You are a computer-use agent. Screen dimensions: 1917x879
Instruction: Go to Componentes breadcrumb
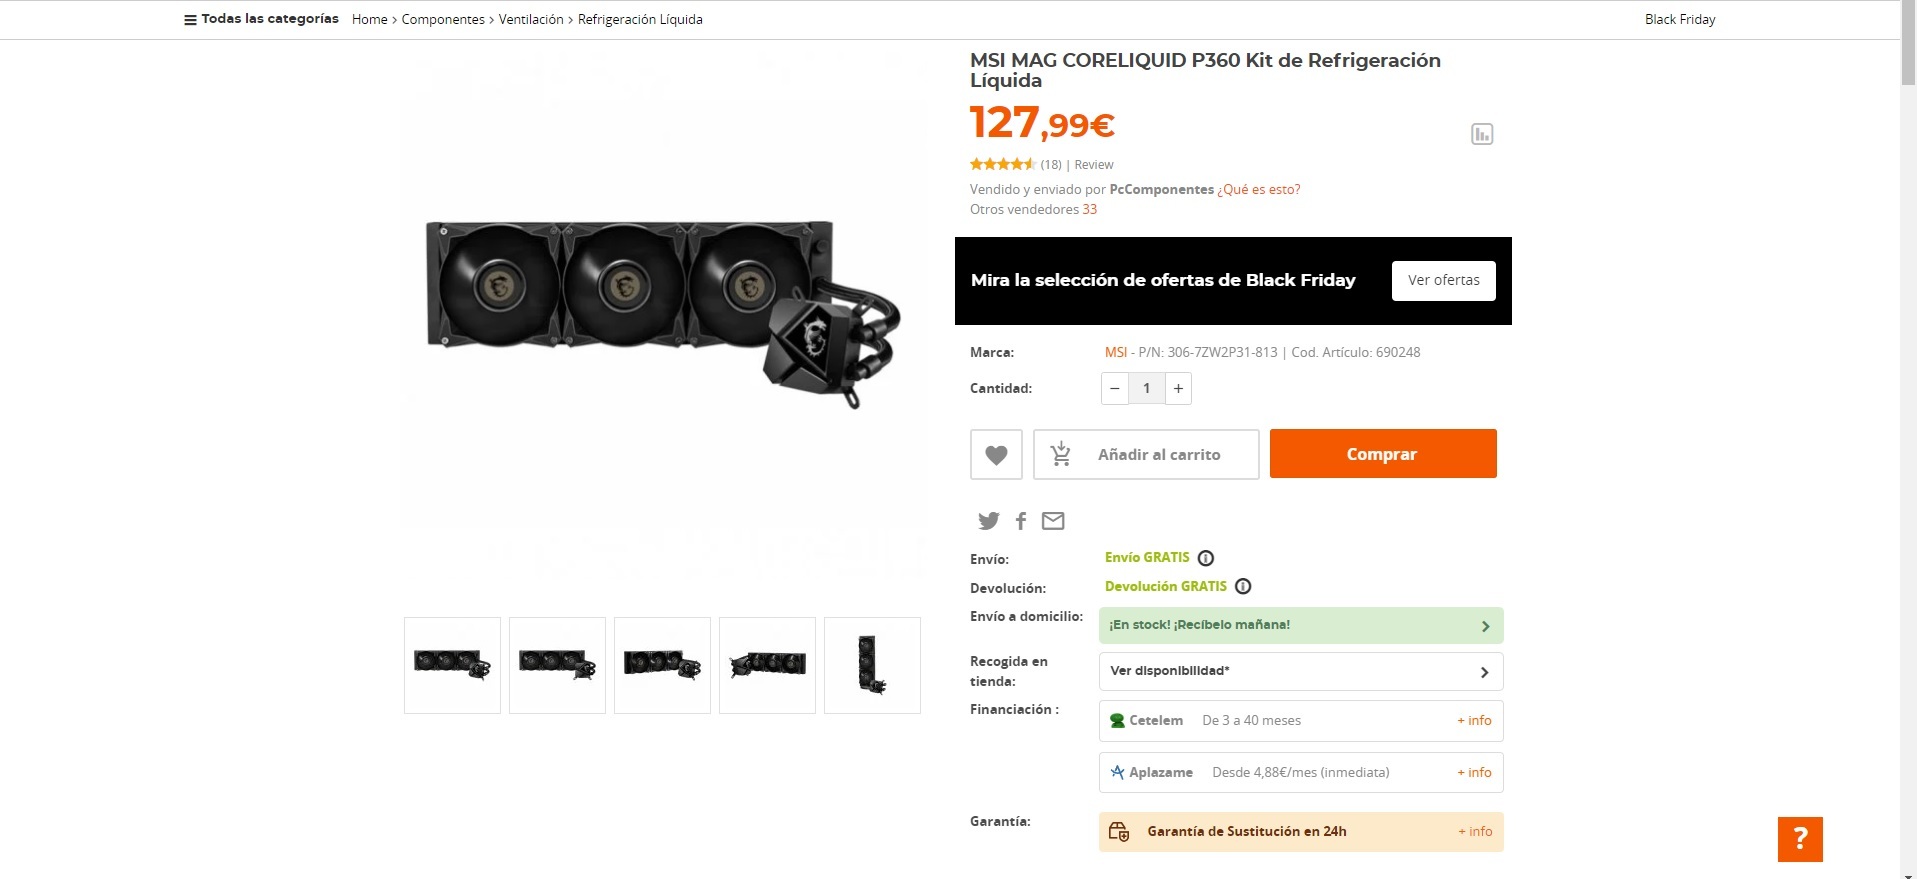coord(443,19)
